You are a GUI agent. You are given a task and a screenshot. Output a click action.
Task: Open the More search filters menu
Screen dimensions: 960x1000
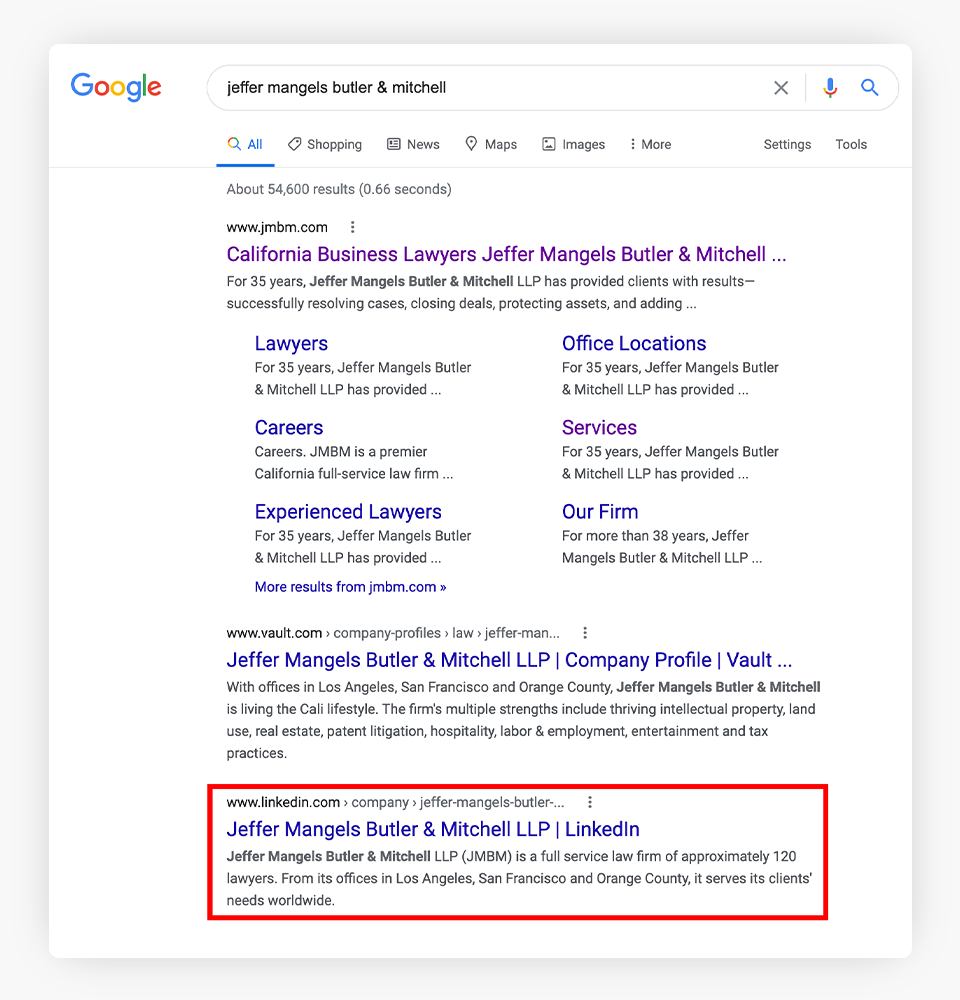[650, 144]
